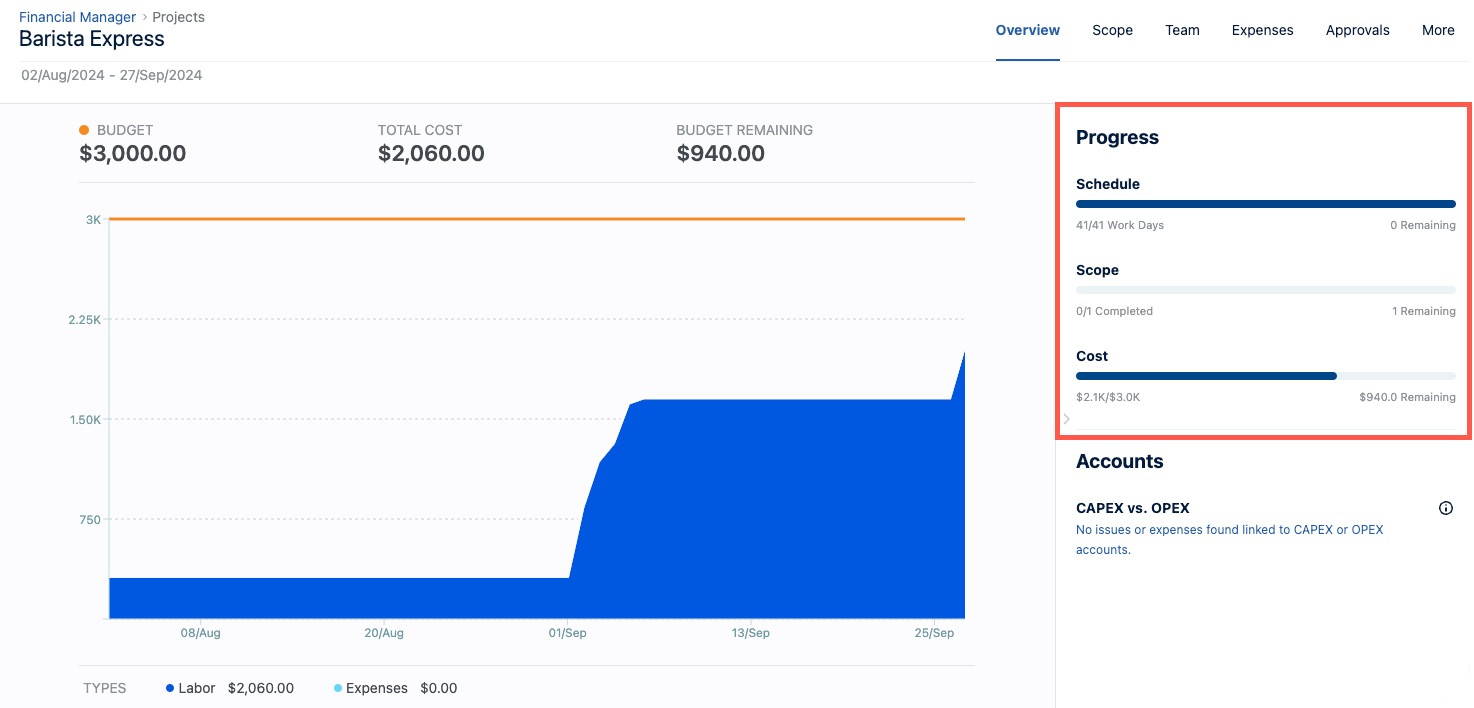Open the Approvals tab
Viewport: 1474px width, 708px height.
[1357, 30]
